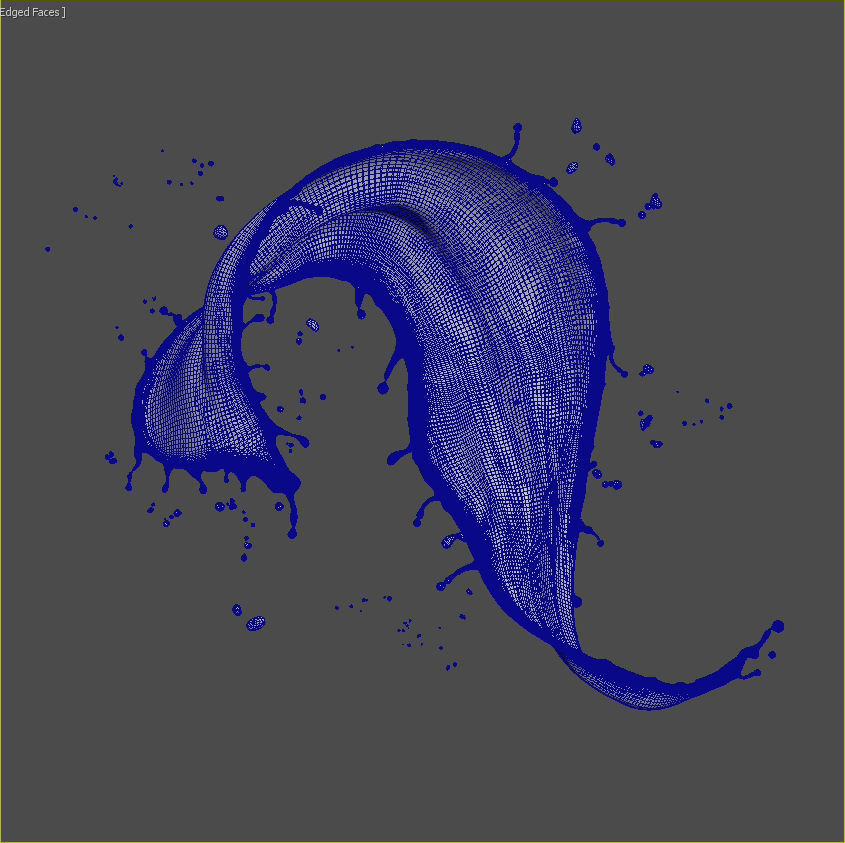The height and width of the screenshot is (843, 845).
Task: Open the Edged Faces viewport shading menu
Action: pyautogui.click(x=32, y=12)
